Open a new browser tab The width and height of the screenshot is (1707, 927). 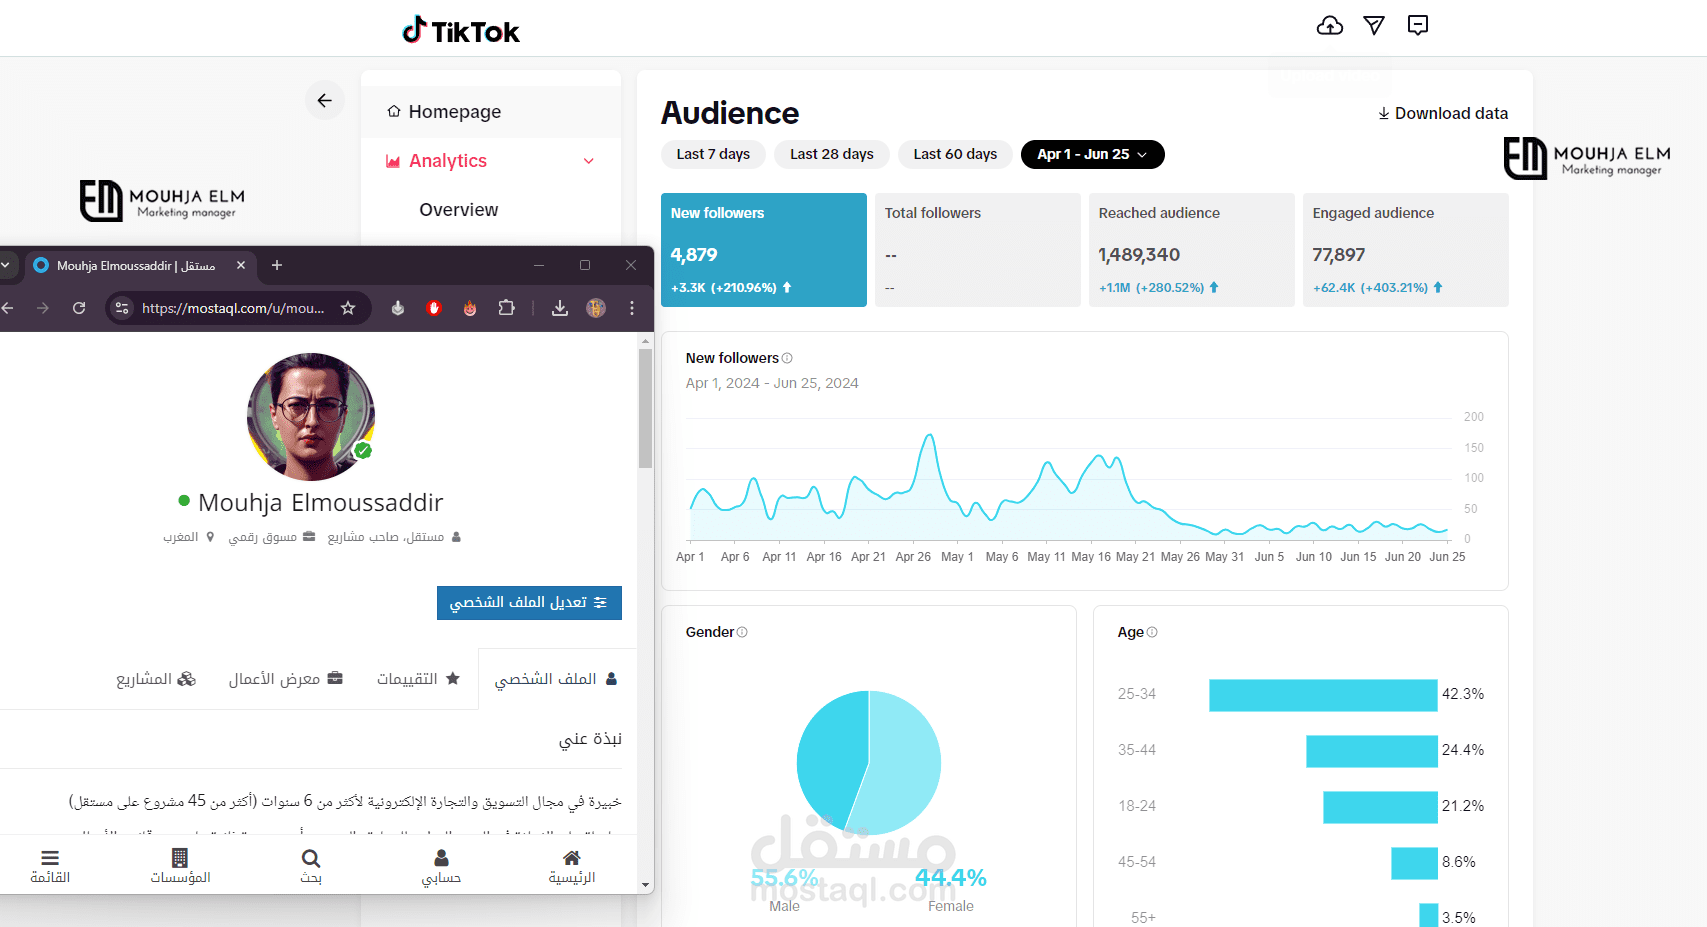[x=277, y=265]
